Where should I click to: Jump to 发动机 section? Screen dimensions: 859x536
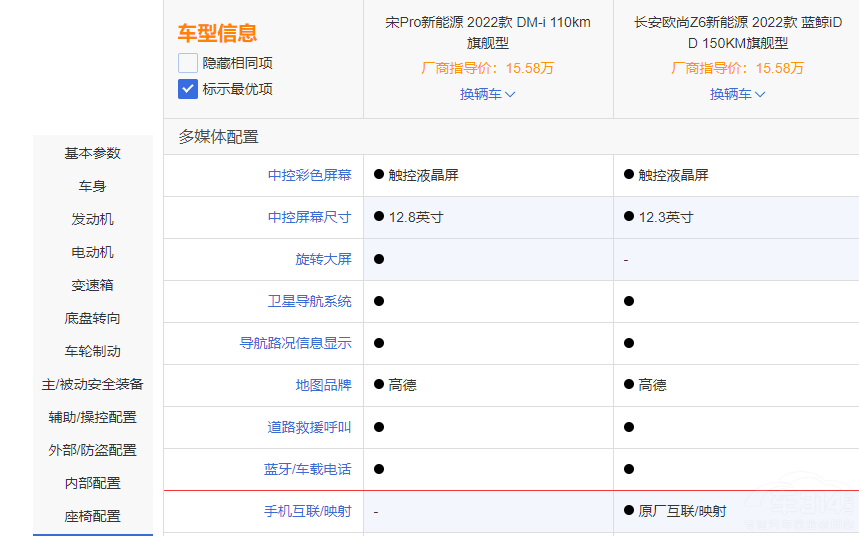pos(93,219)
